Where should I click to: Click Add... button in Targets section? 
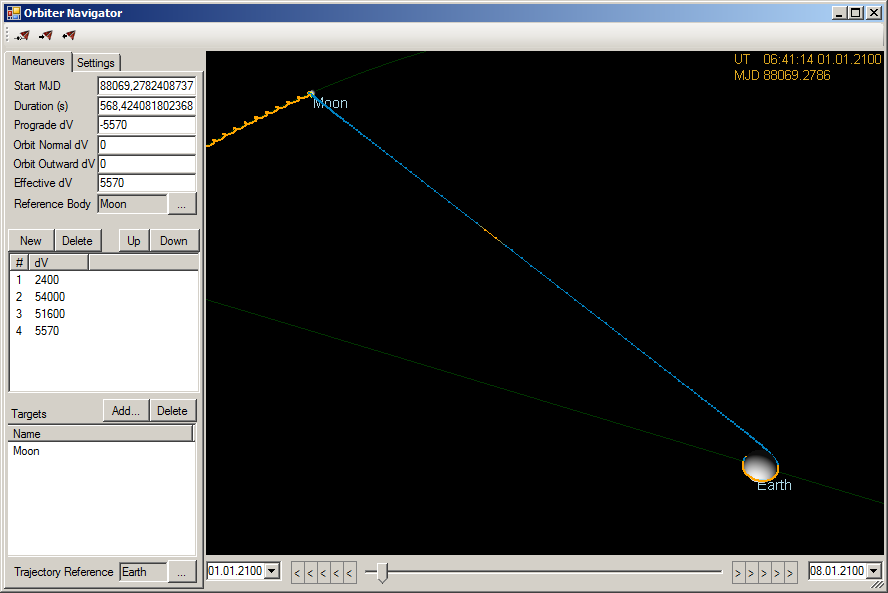pyautogui.click(x=126, y=411)
